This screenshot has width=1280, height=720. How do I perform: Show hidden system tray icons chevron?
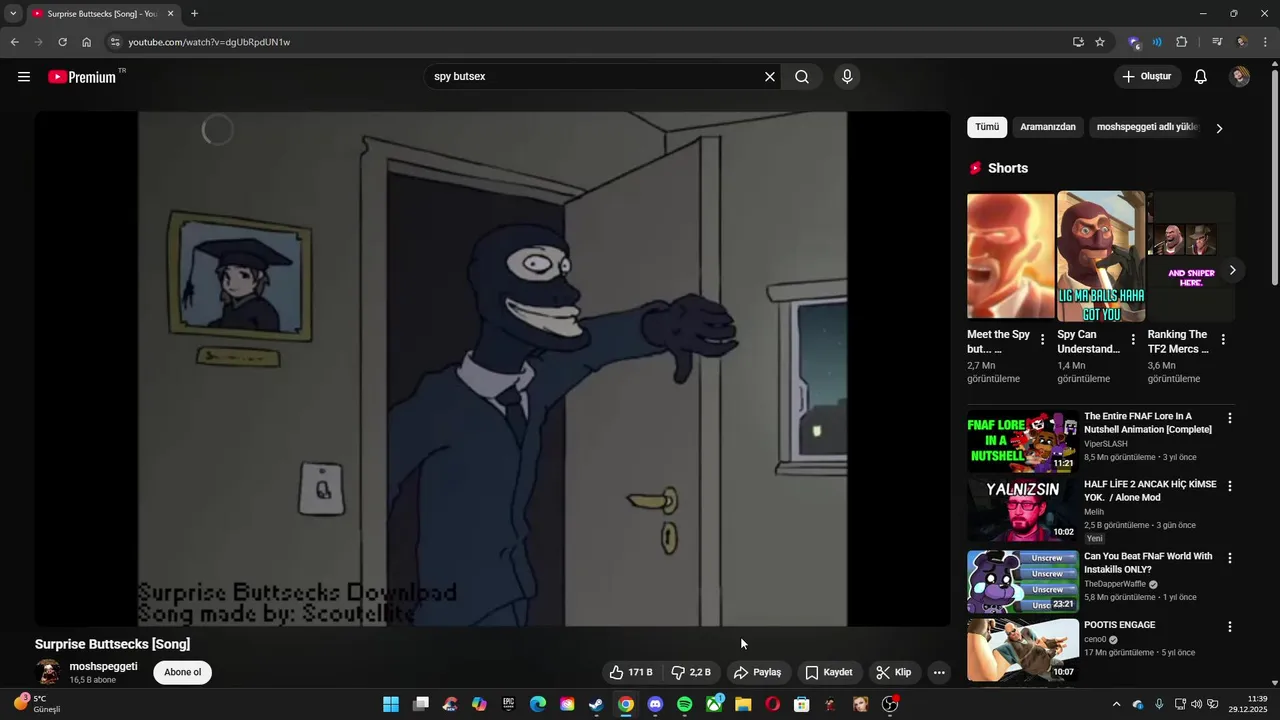pos(1117,704)
